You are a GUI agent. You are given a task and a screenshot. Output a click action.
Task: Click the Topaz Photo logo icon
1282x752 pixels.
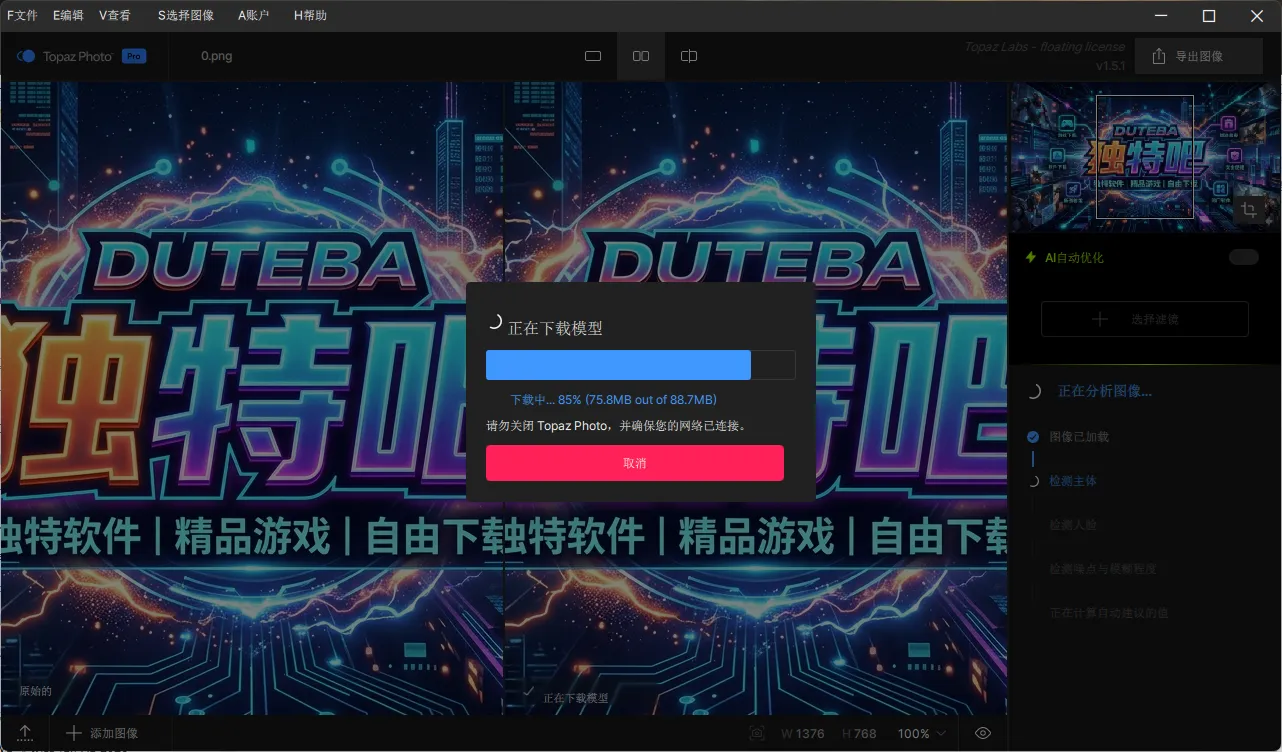(27, 57)
